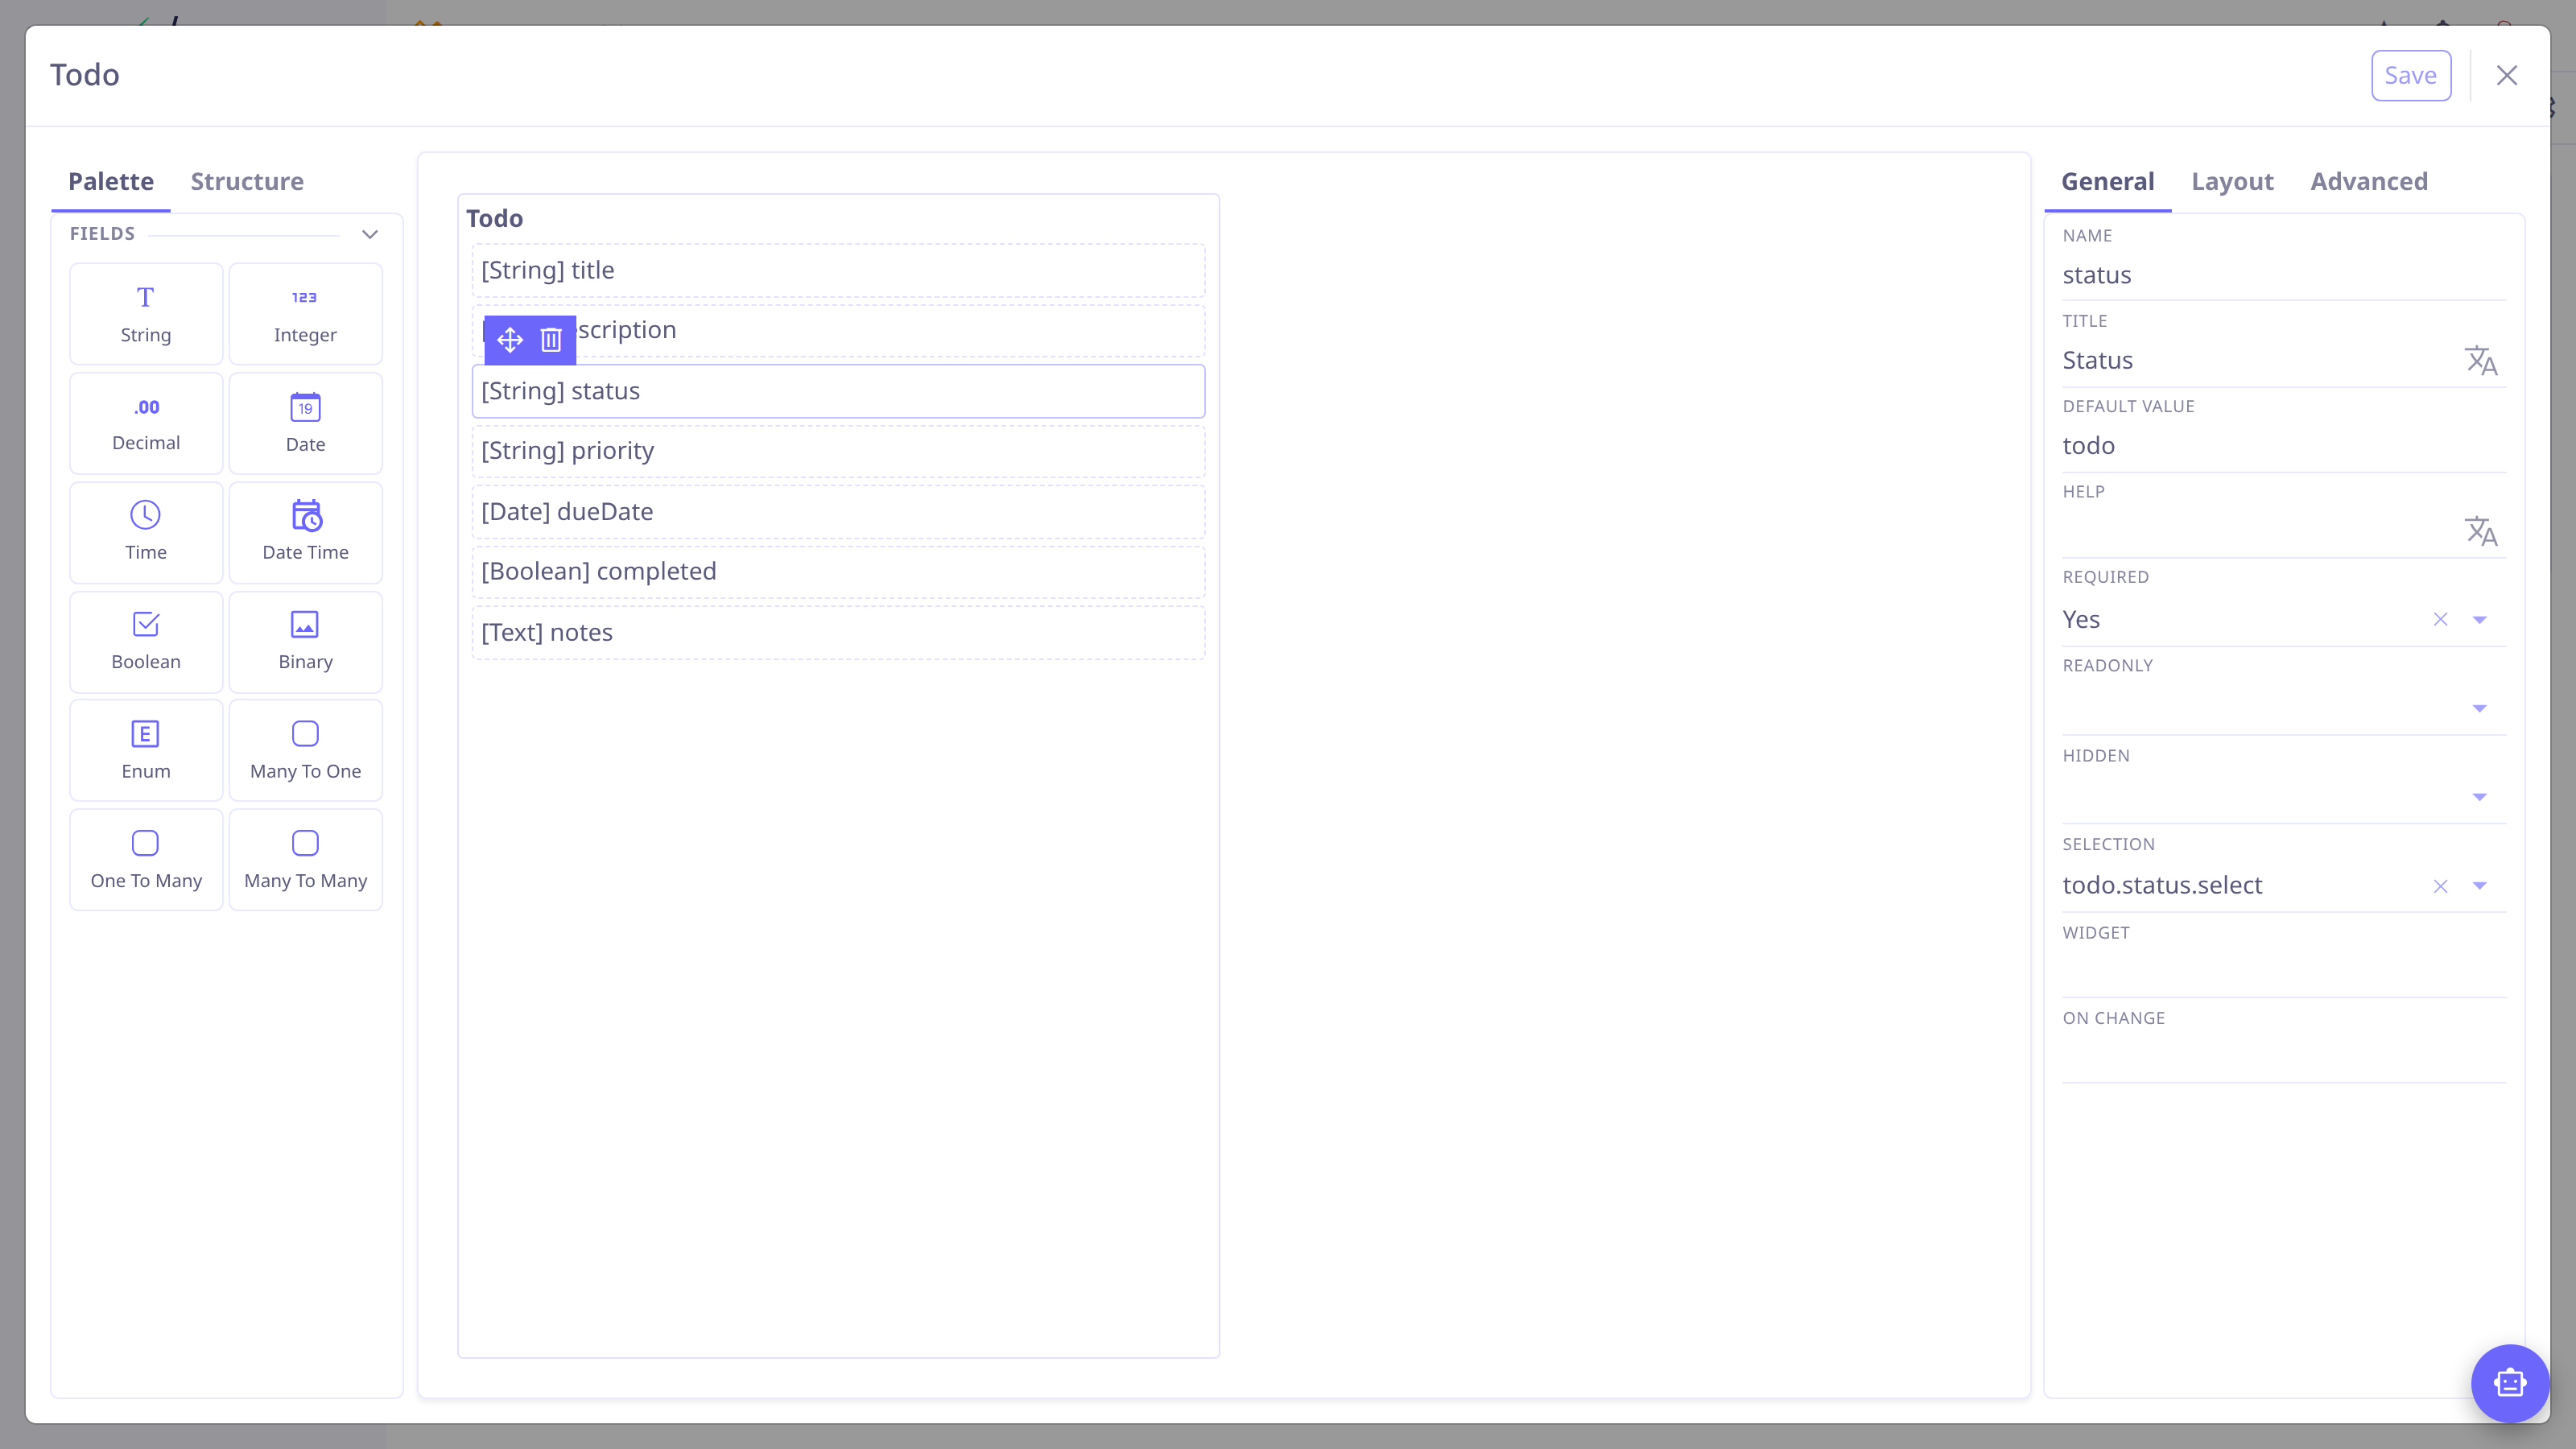Clear the Selection value
2576x1449 pixels.
pos(2441,886)
